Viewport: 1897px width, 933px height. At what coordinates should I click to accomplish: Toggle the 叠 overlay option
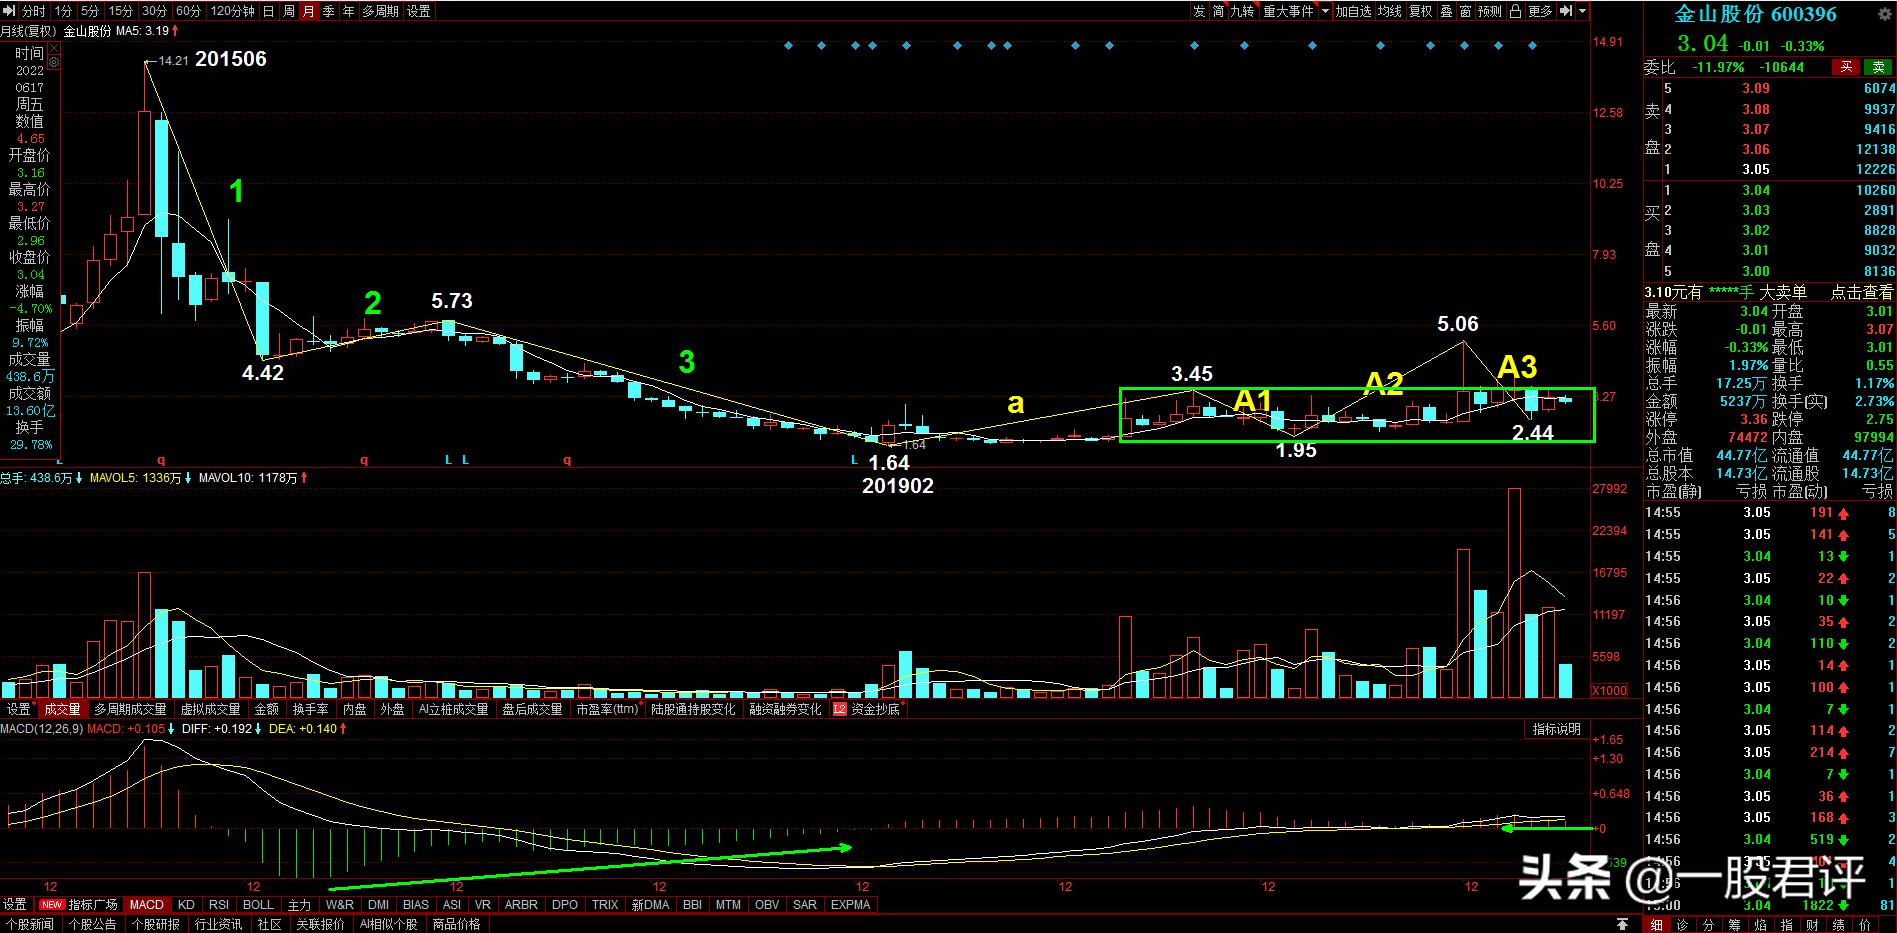[x=1446, y=11]
